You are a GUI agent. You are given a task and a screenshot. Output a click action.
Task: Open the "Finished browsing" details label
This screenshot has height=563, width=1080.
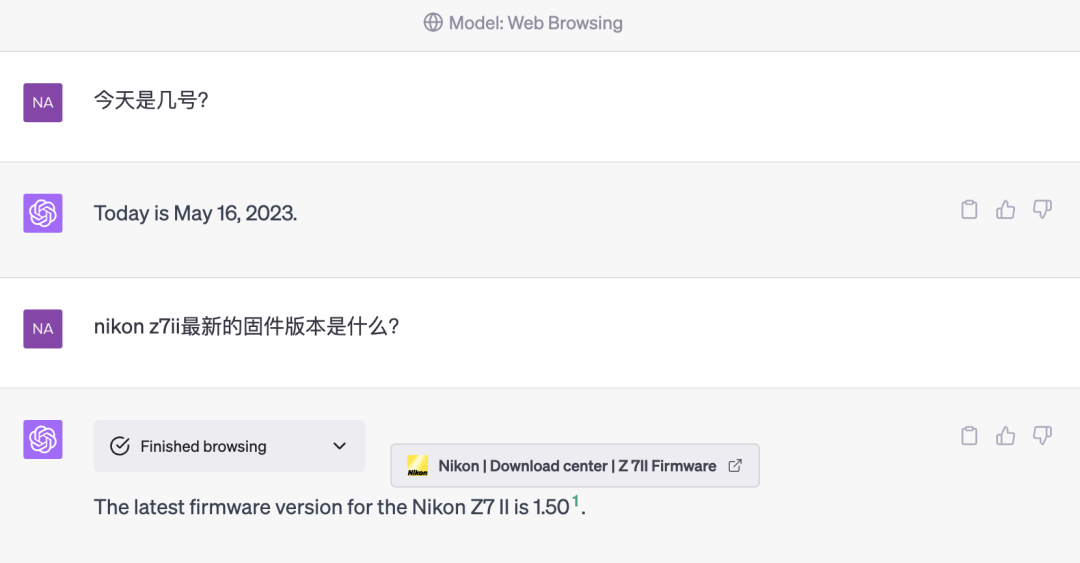(x=203, y=446)
